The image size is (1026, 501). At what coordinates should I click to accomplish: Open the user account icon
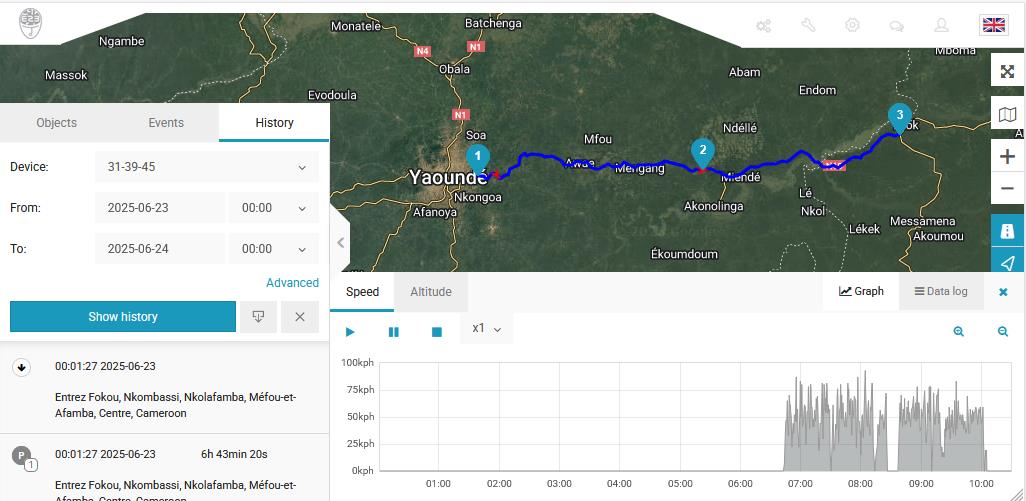tap(941, 25)
